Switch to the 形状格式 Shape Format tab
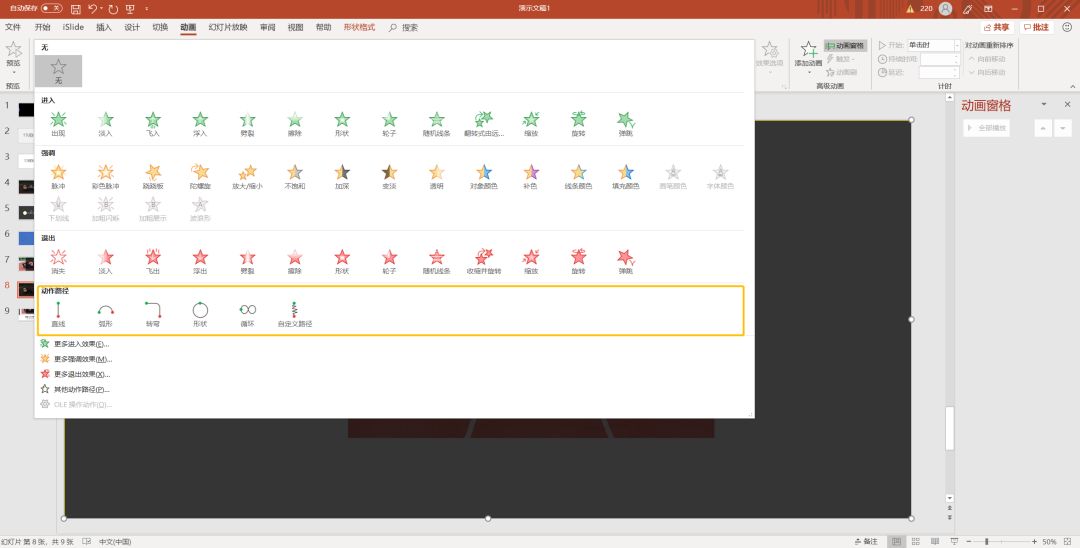1080x548 pixels. [359, 28]
